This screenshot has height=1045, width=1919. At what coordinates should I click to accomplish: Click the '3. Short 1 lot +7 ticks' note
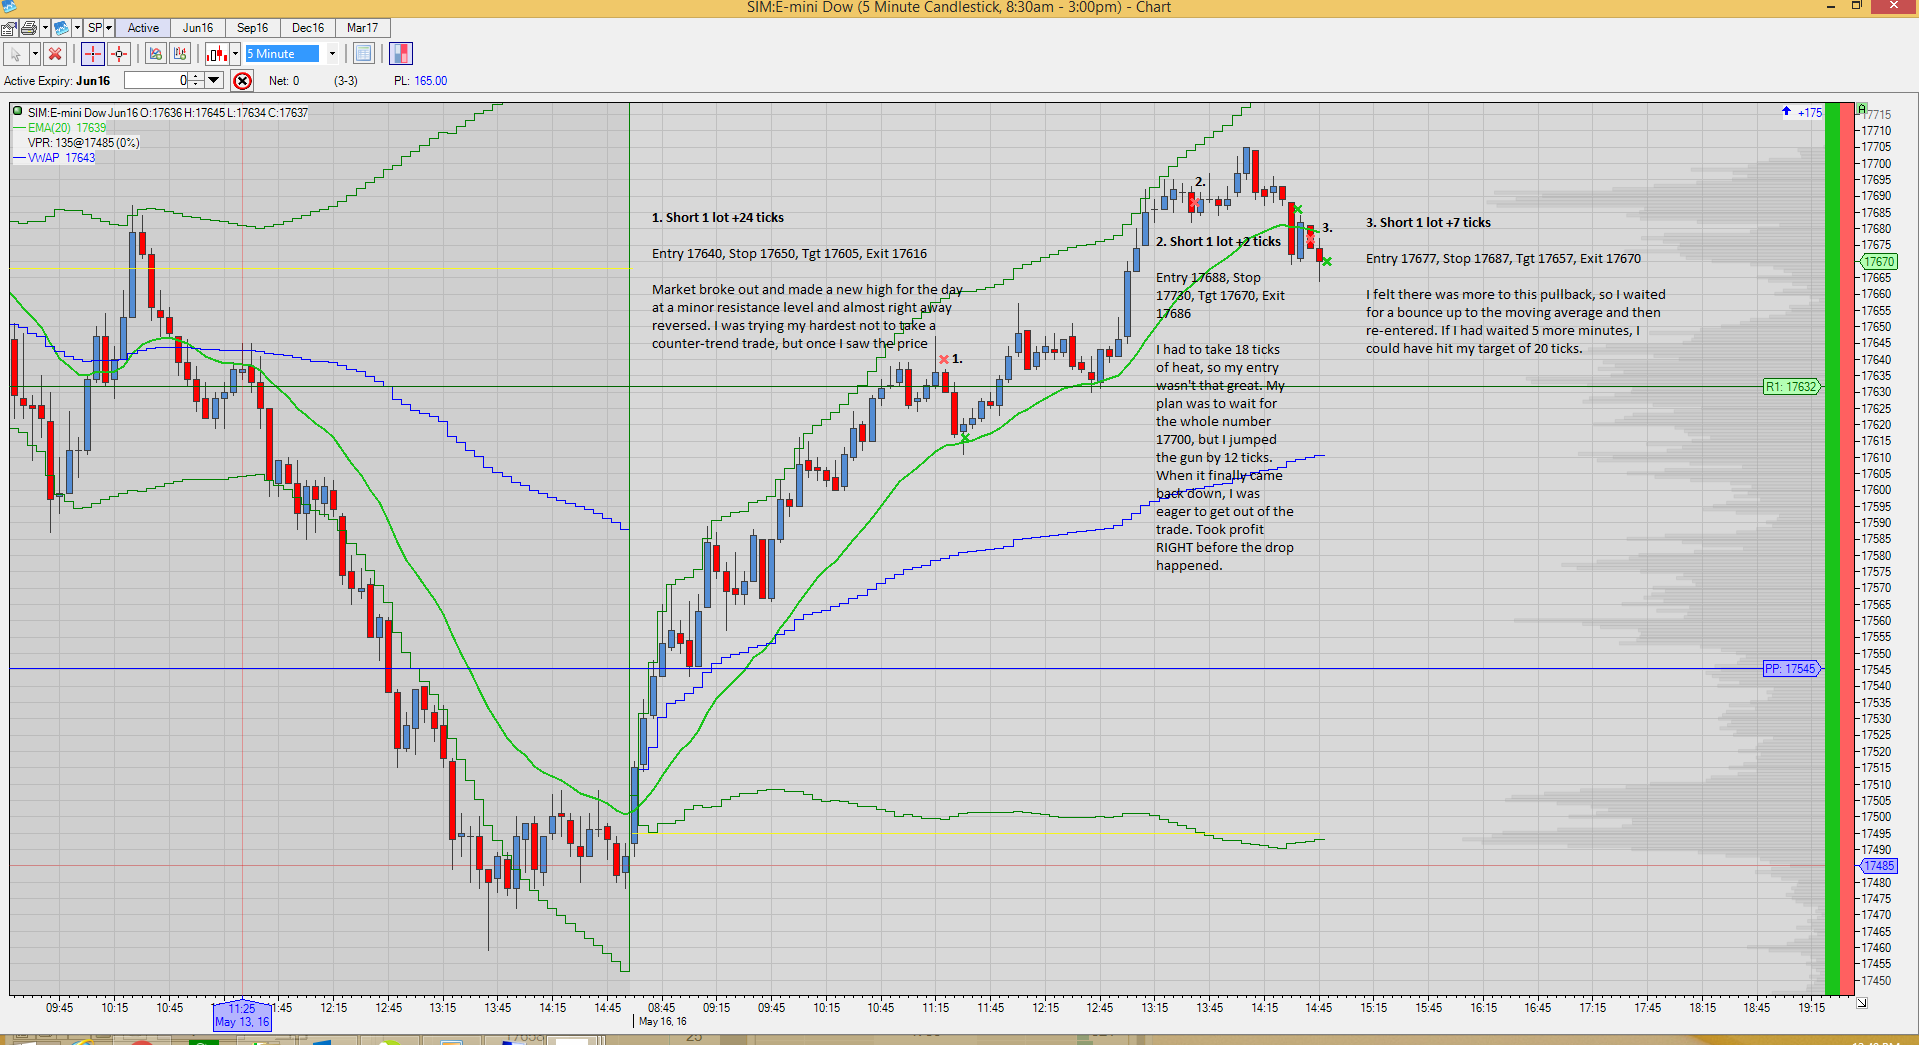coord(1428,223)
